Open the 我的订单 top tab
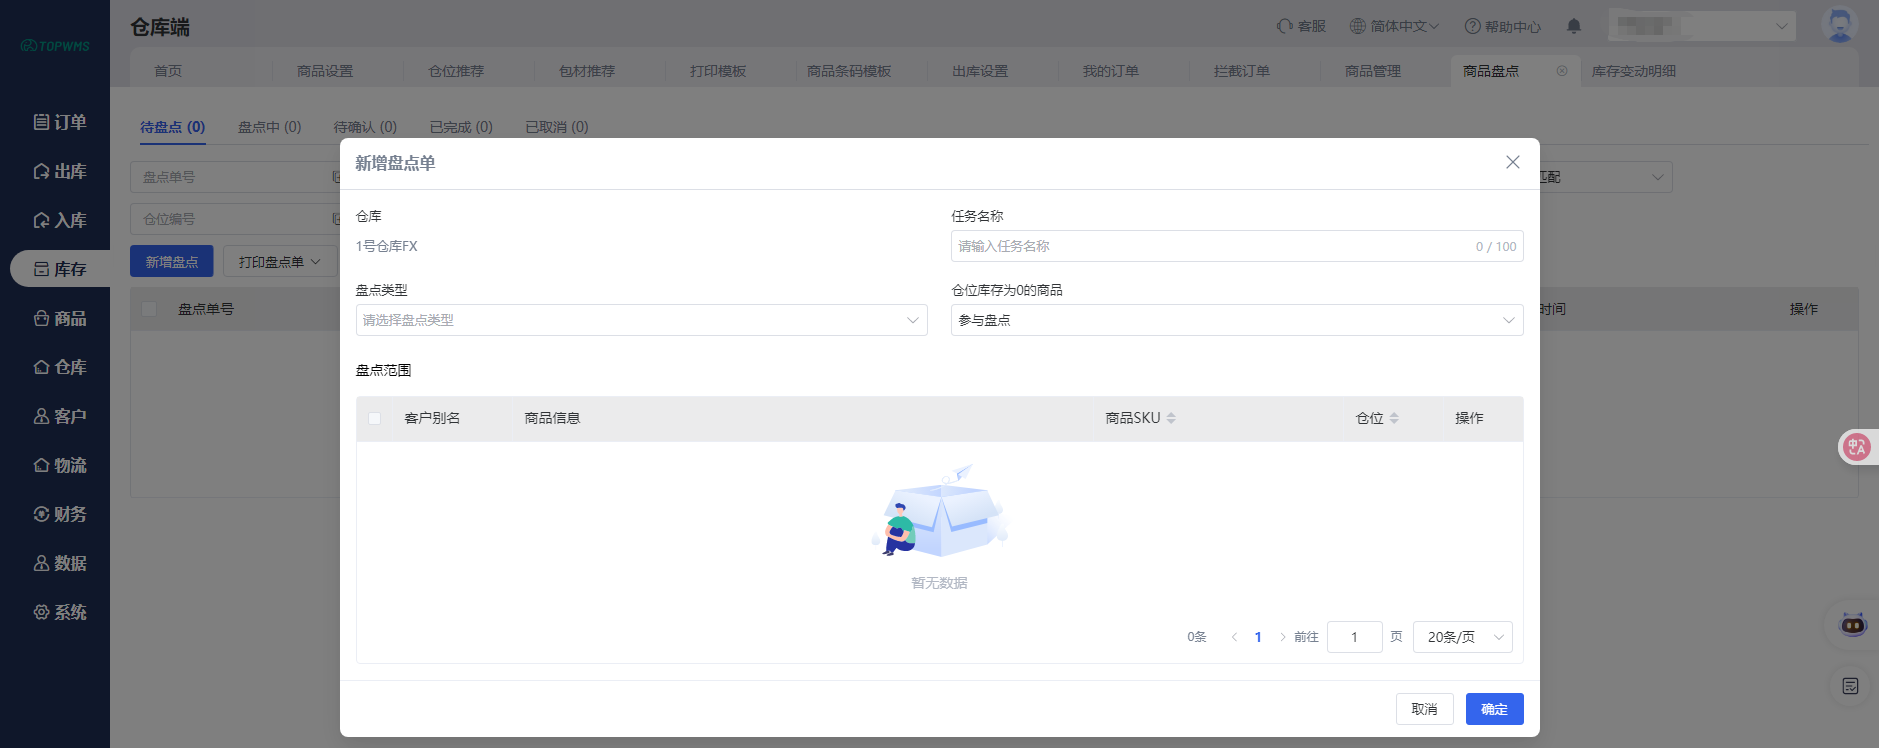 (x=1111, y=71)
